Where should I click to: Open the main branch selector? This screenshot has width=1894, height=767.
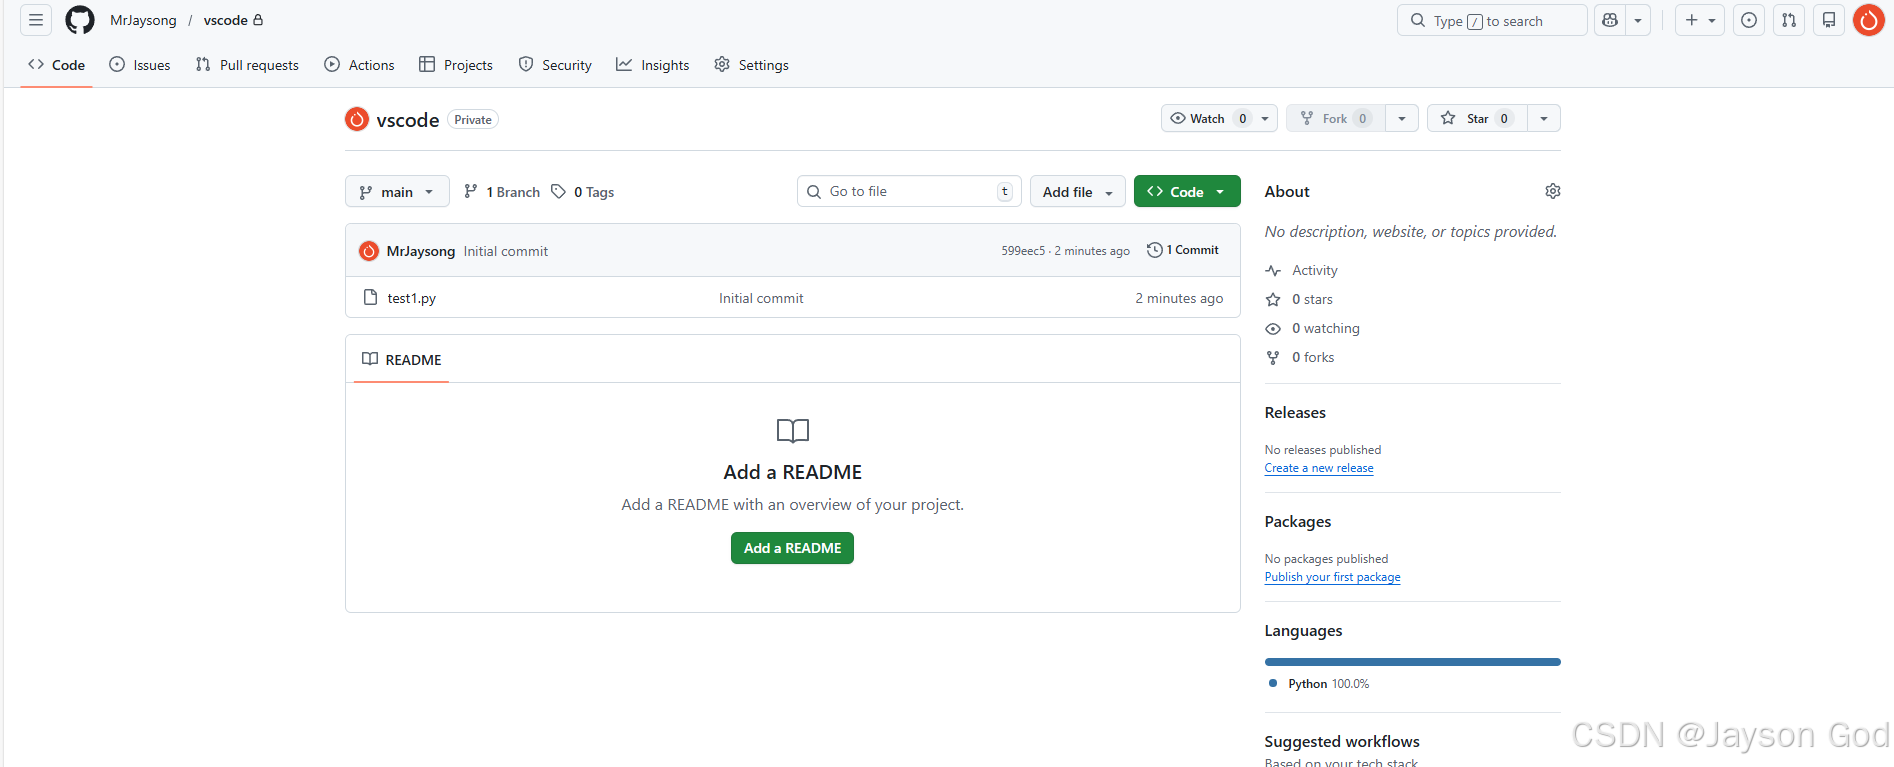397,192
